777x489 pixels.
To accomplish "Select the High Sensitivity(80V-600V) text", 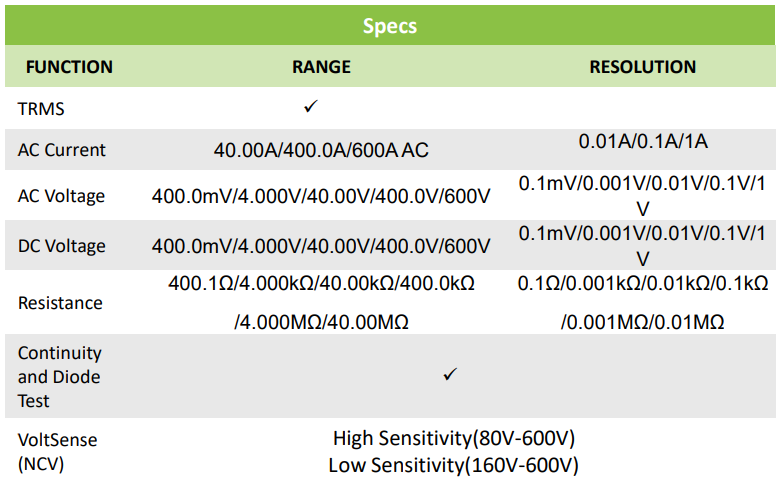I will click(x=453, y=438).
